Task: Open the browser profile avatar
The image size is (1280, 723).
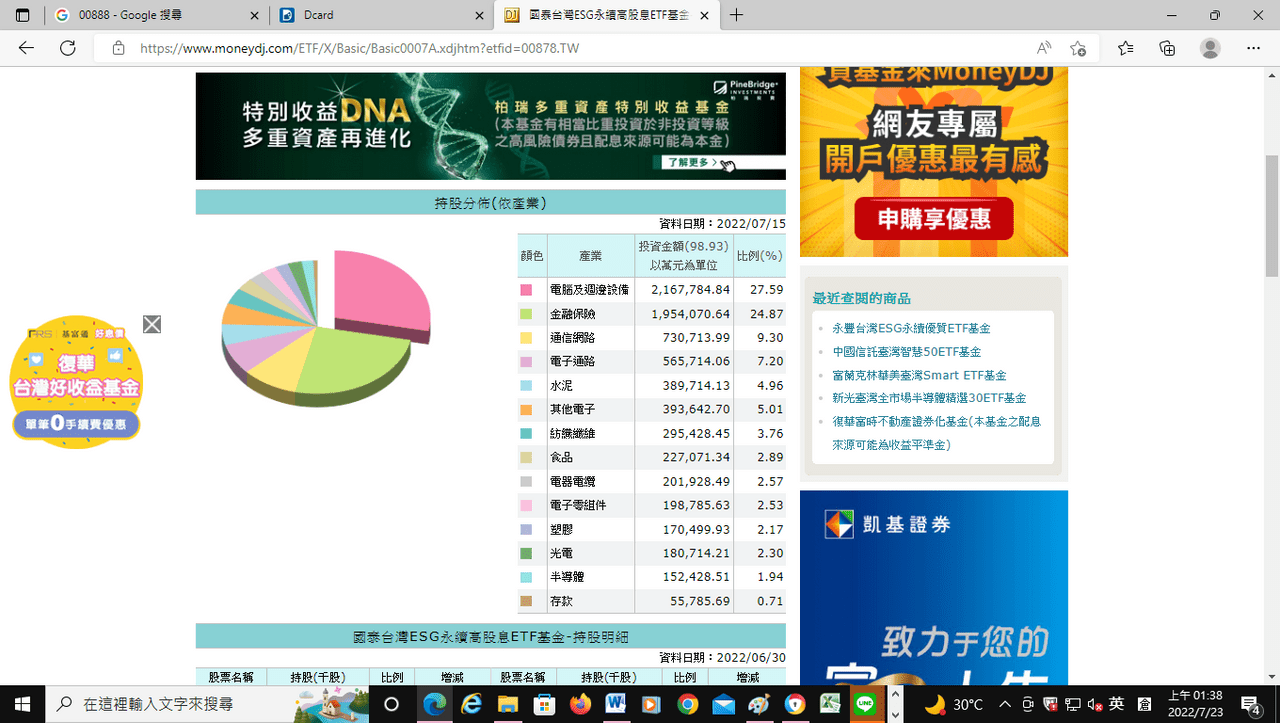Action: (1210, 48)
